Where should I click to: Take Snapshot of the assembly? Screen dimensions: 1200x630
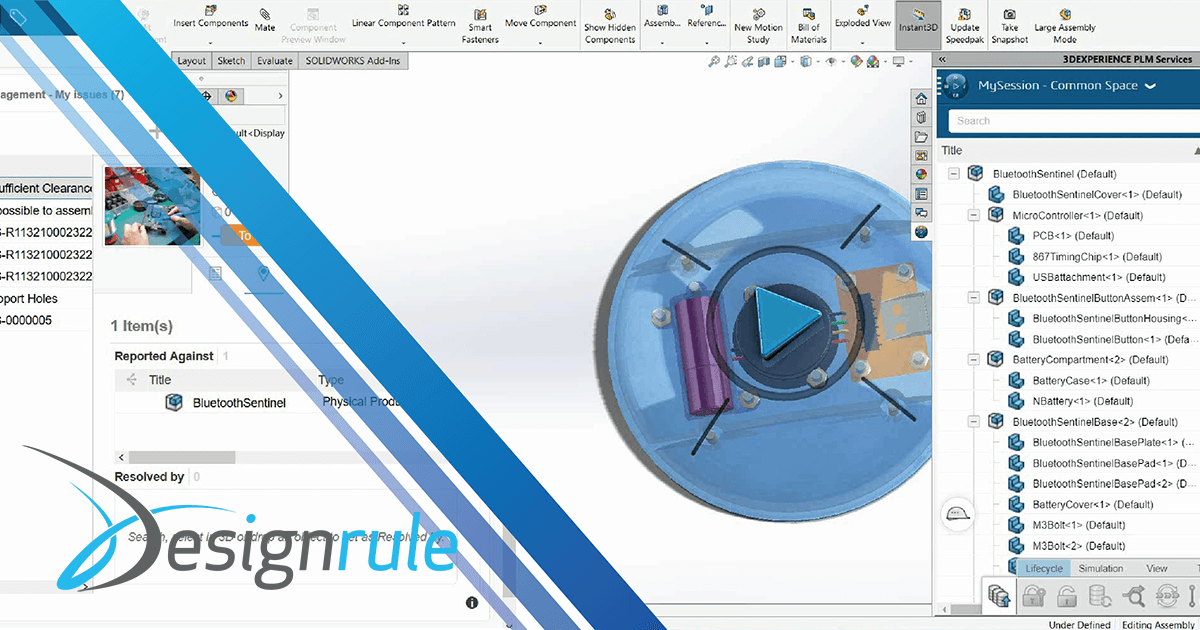coord(1010,26)
